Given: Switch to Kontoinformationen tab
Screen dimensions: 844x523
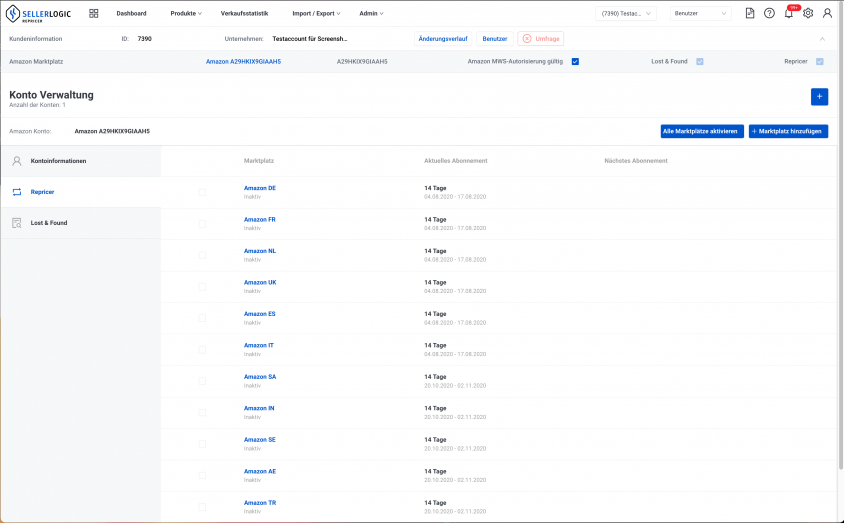Looking at the screenshot, I should (x=81, y=161).
